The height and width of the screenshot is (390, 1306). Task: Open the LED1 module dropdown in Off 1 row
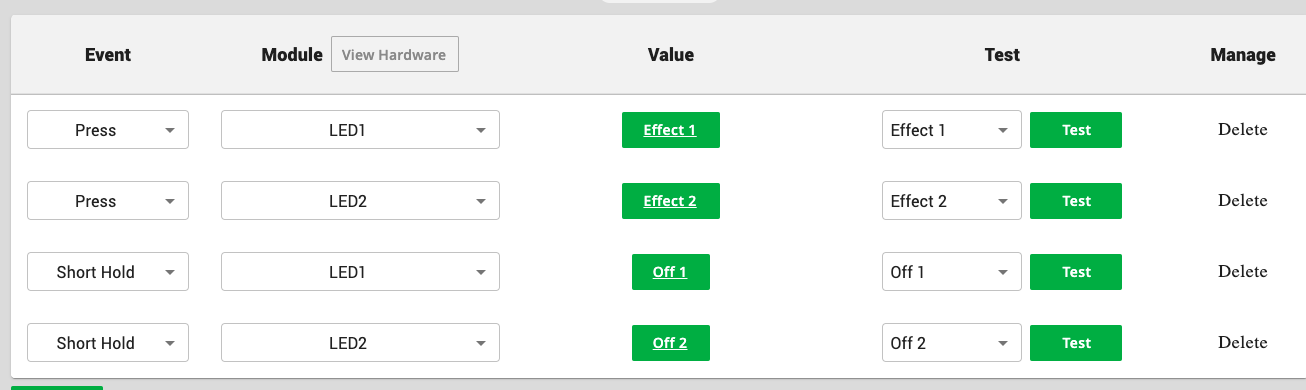click(360, 272)
